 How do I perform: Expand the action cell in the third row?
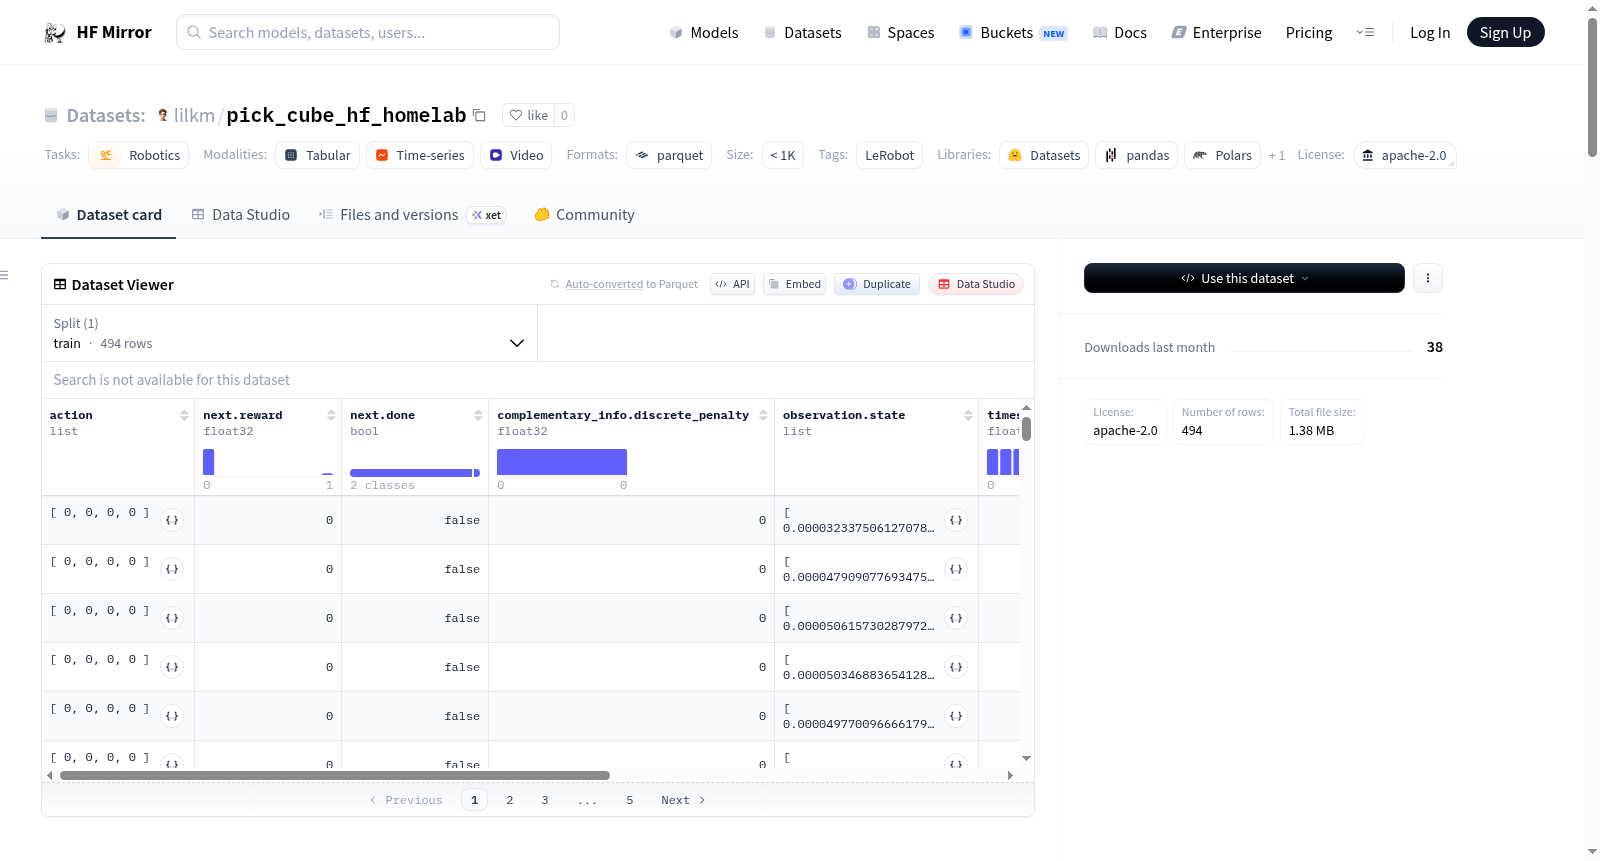click(172, 618)
